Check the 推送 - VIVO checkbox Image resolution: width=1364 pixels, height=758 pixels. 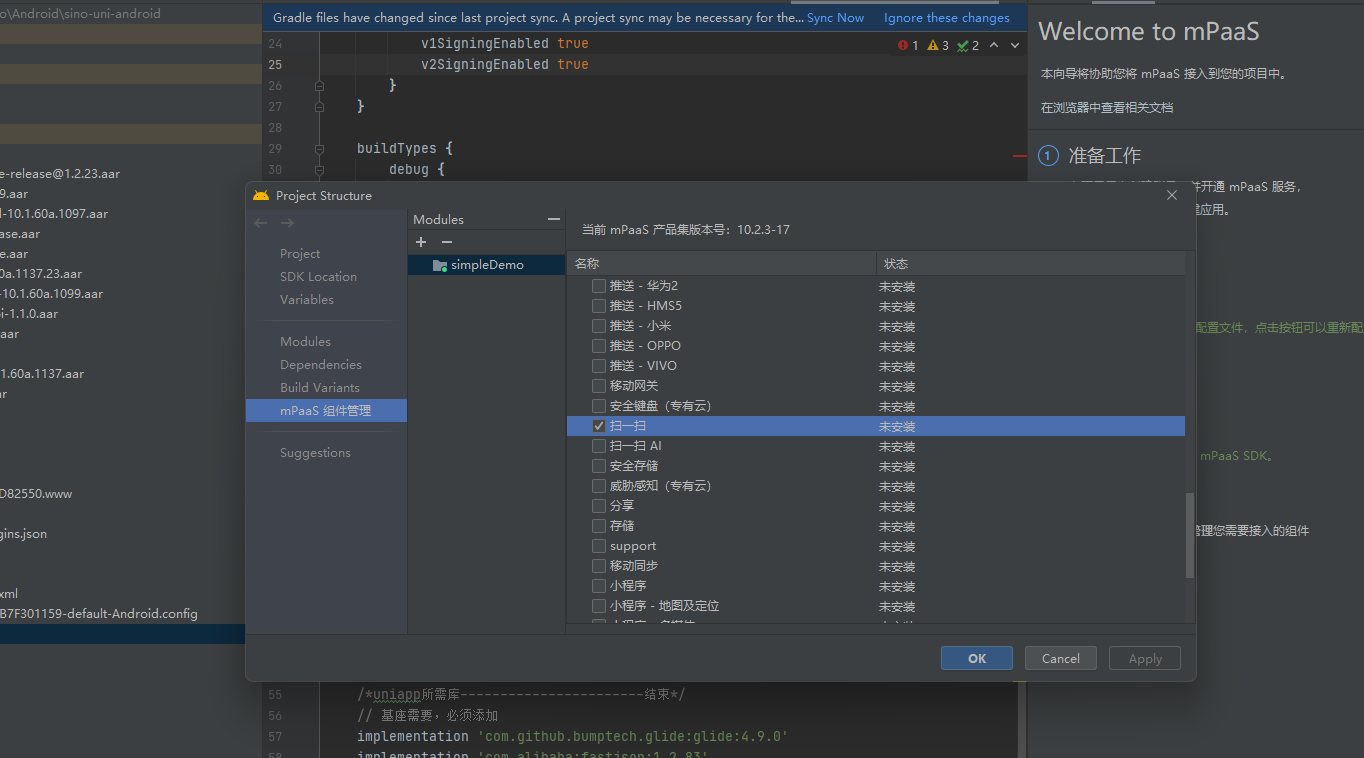tap(599, 366)
